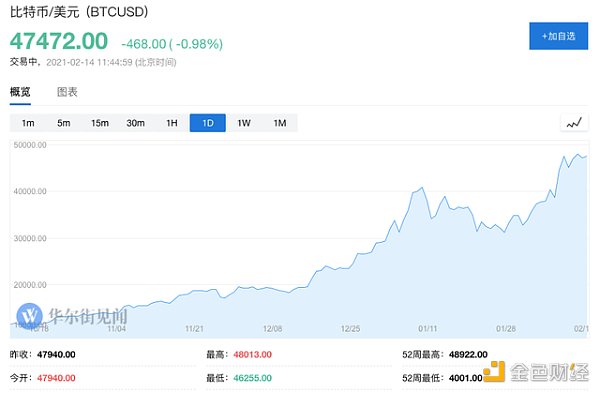This screenshot has width=600, height=393.
Task: Click the price change -468.00 (-0.98%)
Action: 172,44
